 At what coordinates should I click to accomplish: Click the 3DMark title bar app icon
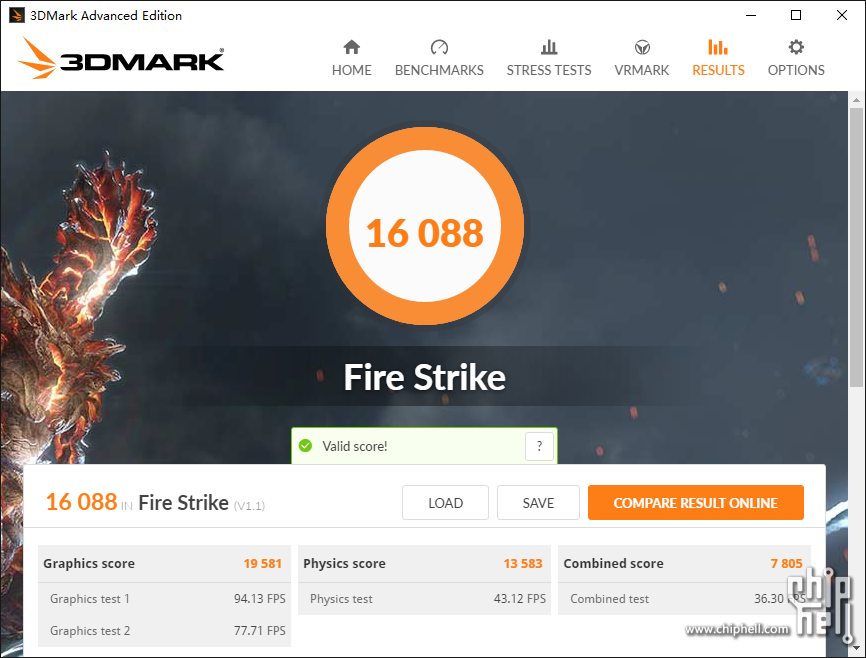click(17, 15)
